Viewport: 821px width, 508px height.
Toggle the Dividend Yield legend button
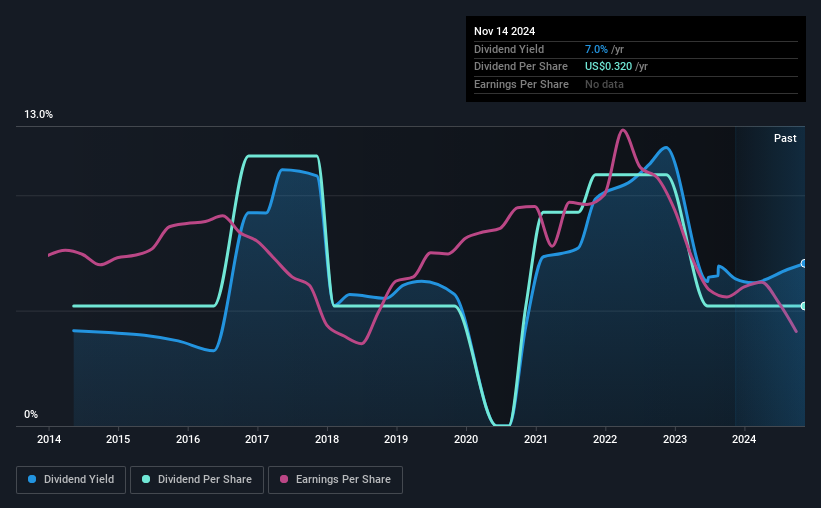click(x=71, y=480)
